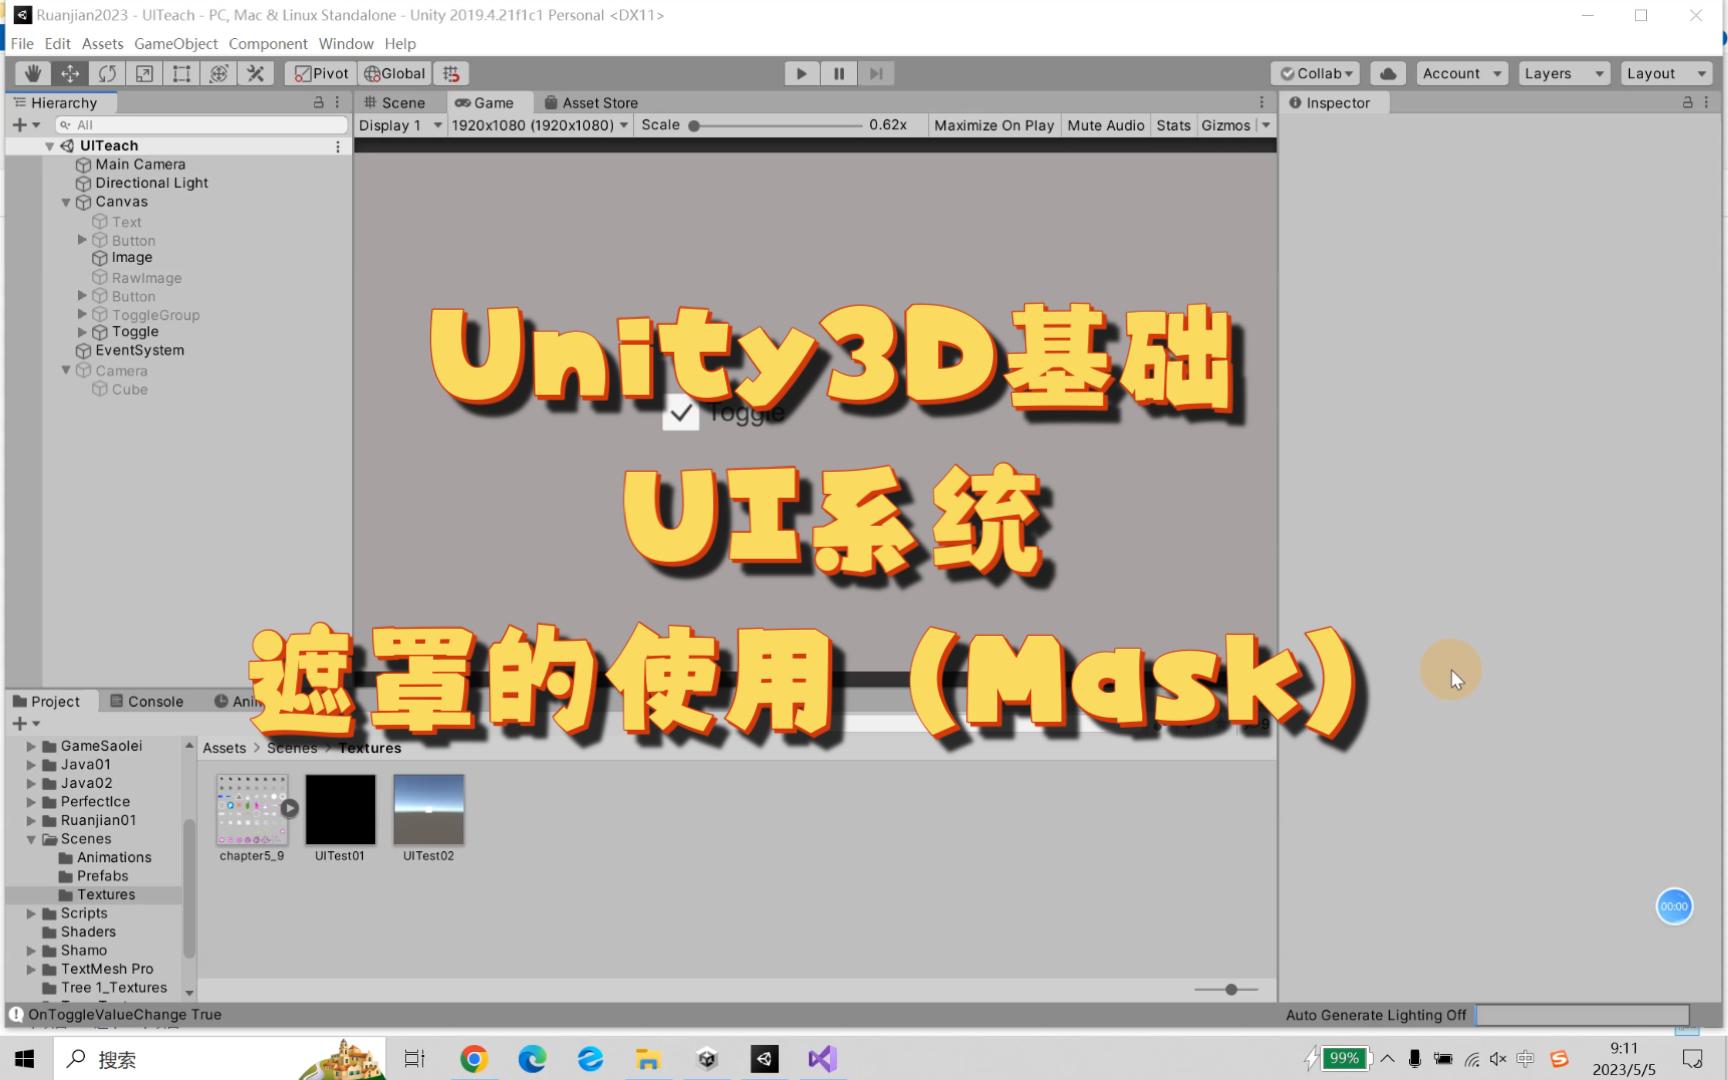Switch to the Asset Store tab
This screenshot has height=1080, width=1728.
(x=591, y=102)
